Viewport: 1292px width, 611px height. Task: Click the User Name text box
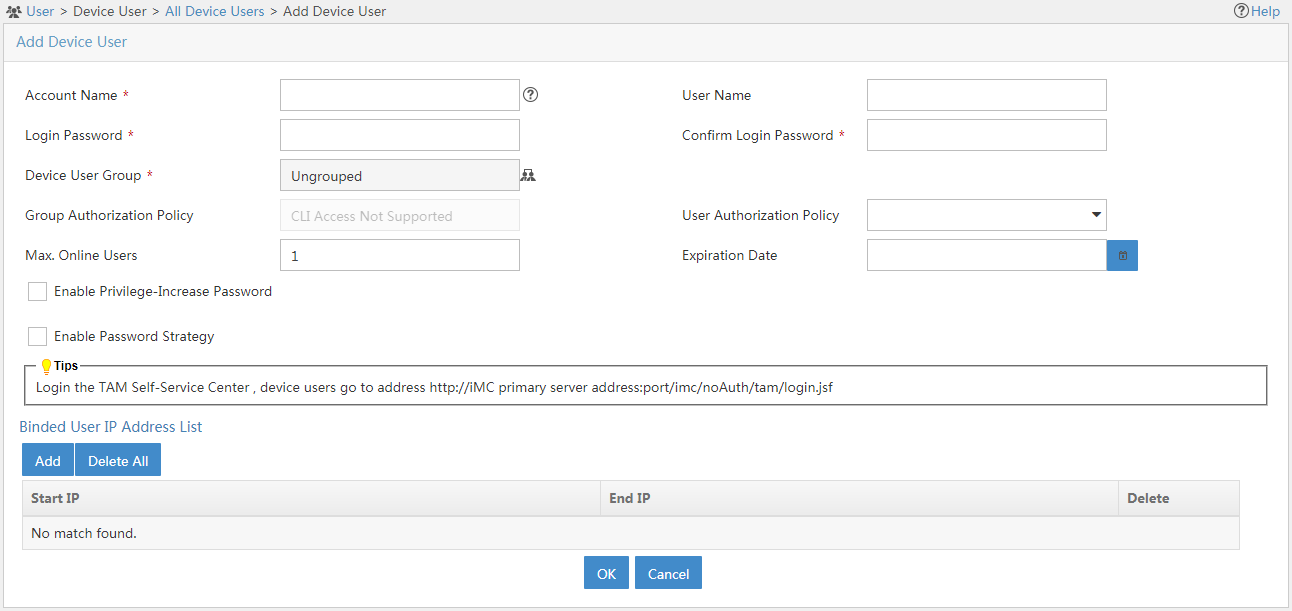[x=986, y=95]
